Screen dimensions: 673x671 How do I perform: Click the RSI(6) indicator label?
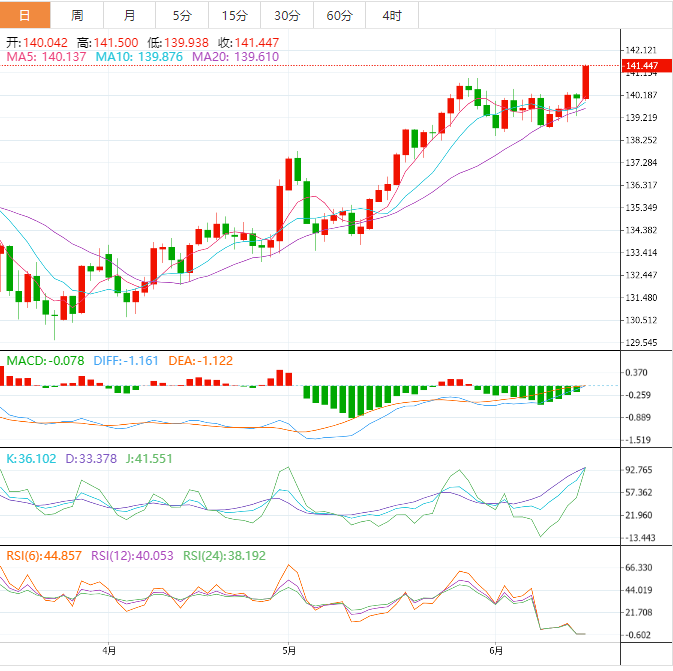click(44, 555)
